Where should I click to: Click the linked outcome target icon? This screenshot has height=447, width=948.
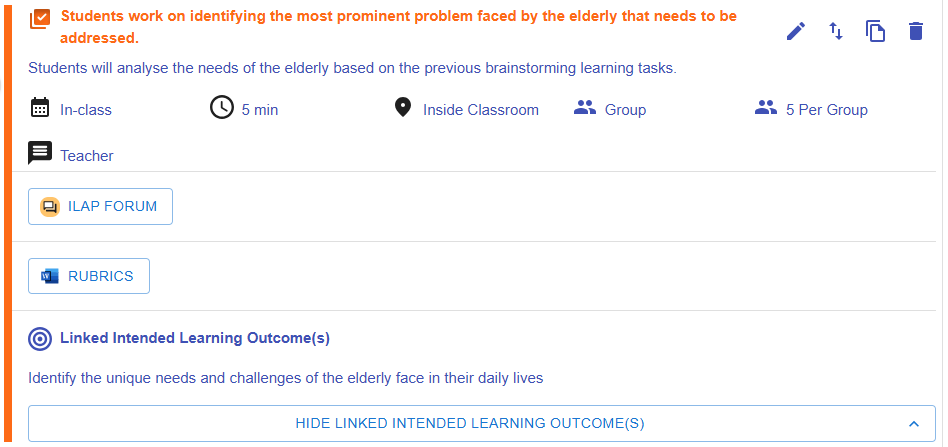click(x=40, y=338)
